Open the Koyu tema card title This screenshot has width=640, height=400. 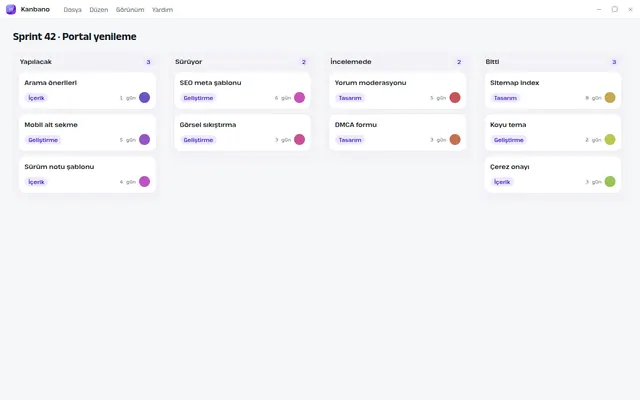[x=508, y=124]
